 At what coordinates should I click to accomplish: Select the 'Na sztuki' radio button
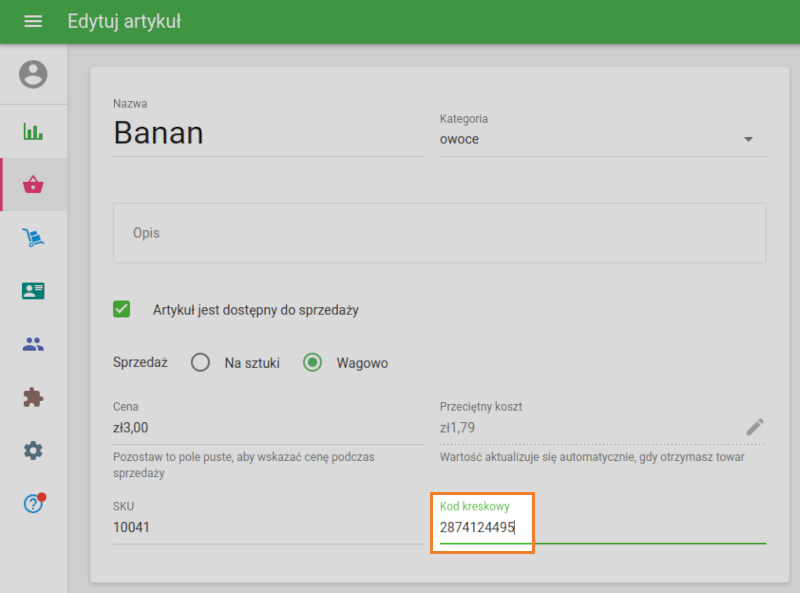click(x=200, y=363)
